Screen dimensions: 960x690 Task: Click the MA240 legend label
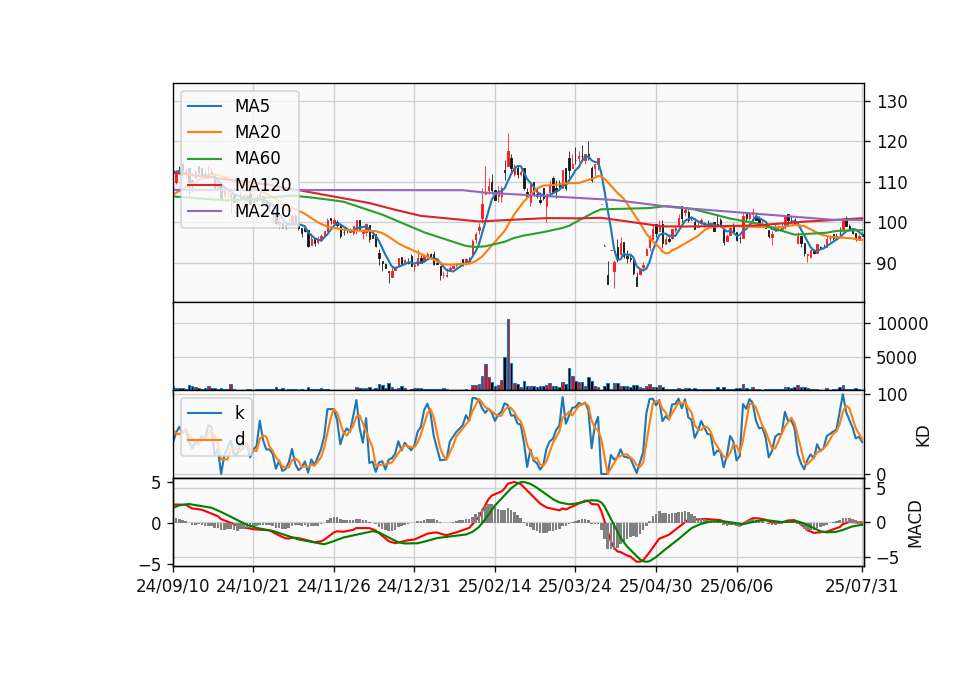click(x=263, y=211)
